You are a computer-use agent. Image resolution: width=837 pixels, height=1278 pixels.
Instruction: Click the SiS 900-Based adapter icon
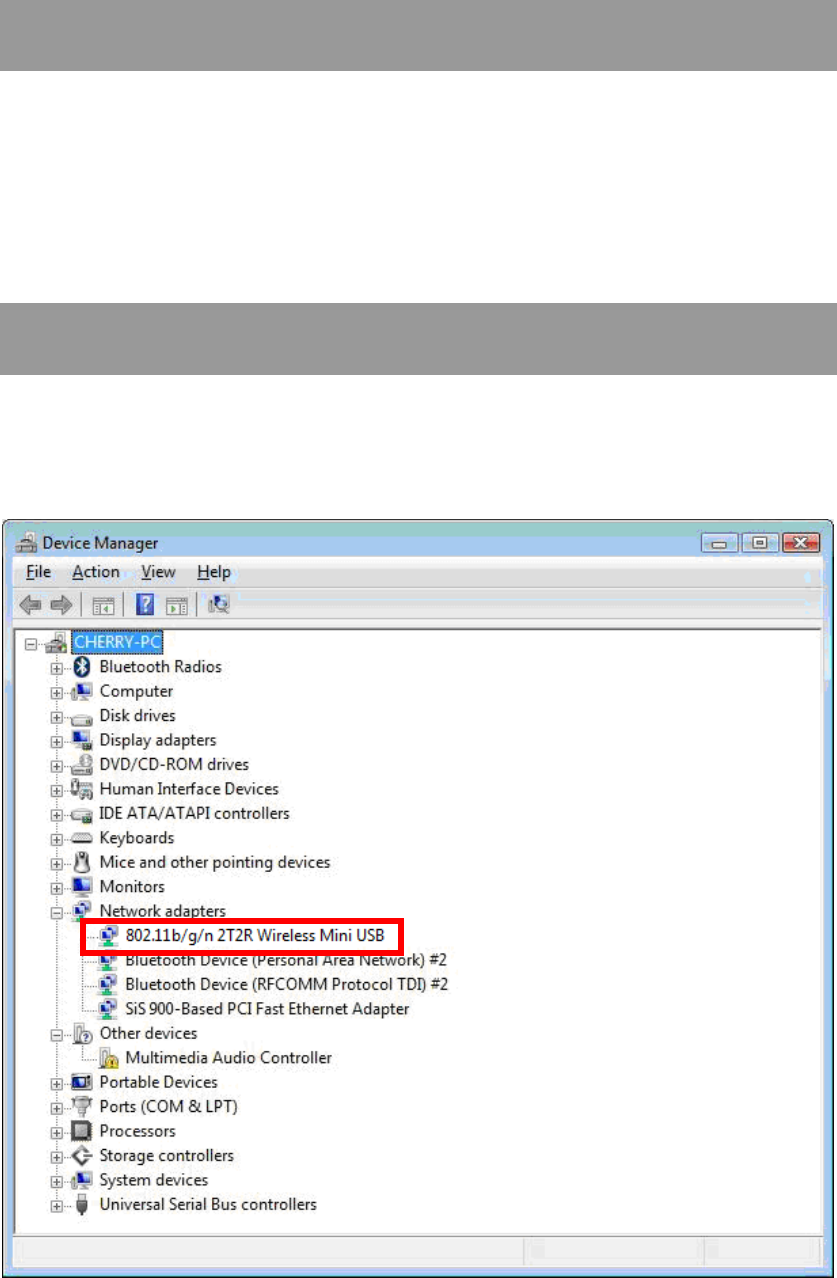109,1009
